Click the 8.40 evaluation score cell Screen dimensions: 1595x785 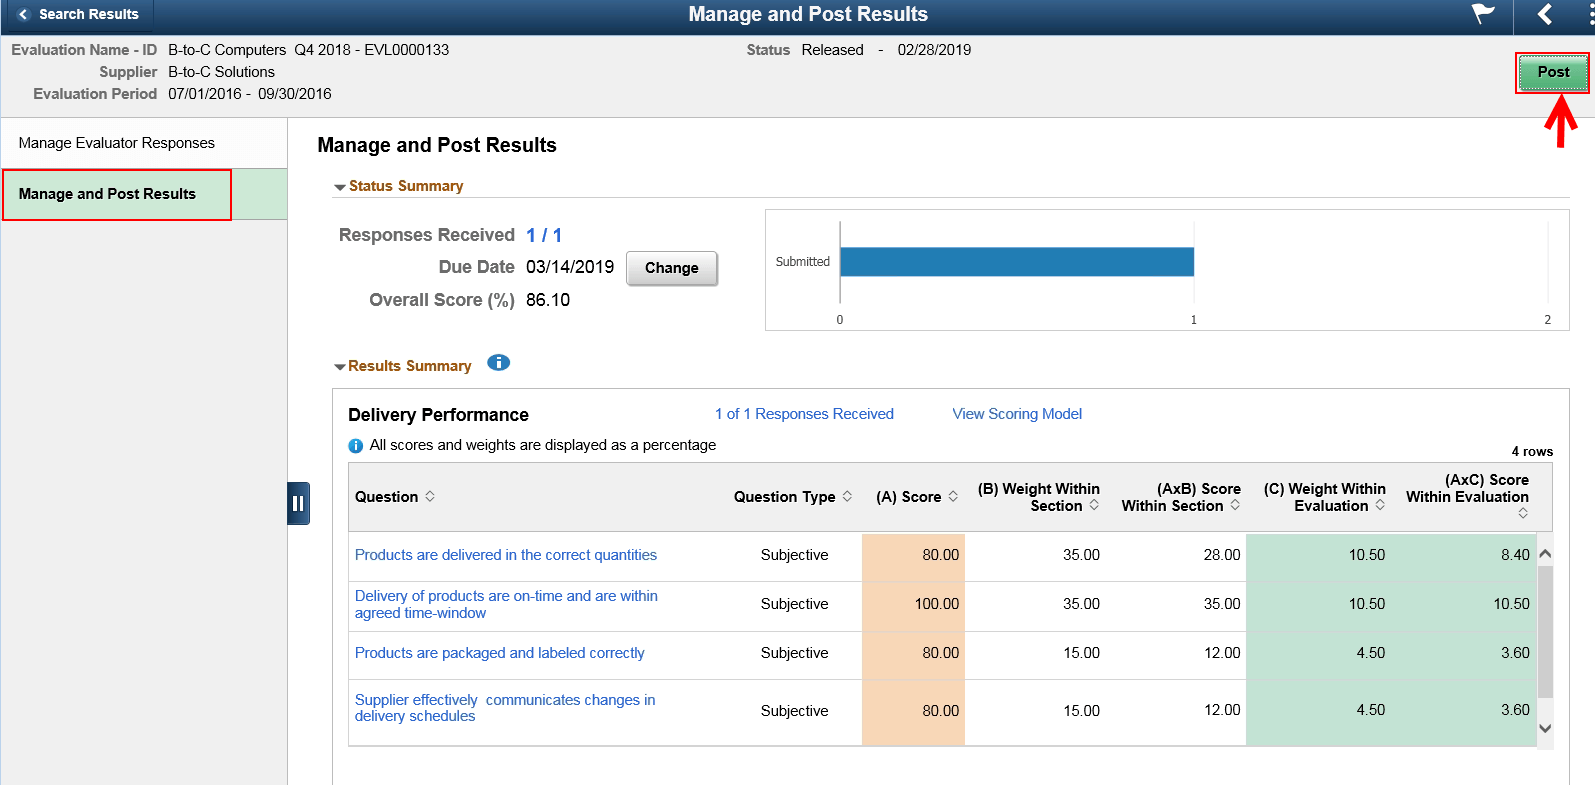(1515, 555)
